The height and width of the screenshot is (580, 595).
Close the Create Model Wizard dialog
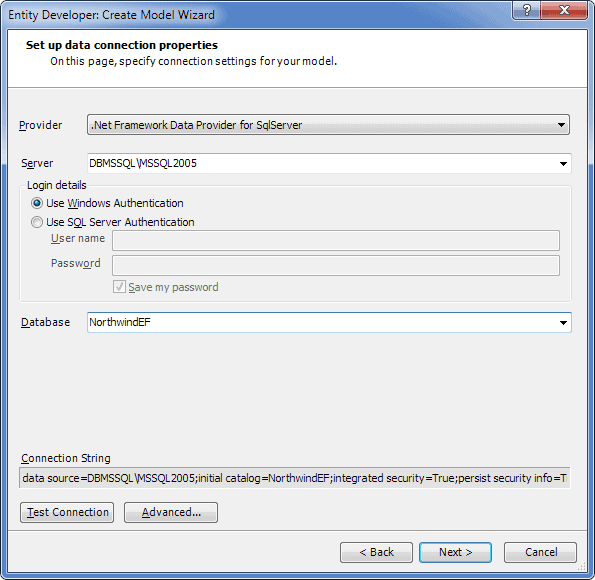click(564, 10)
